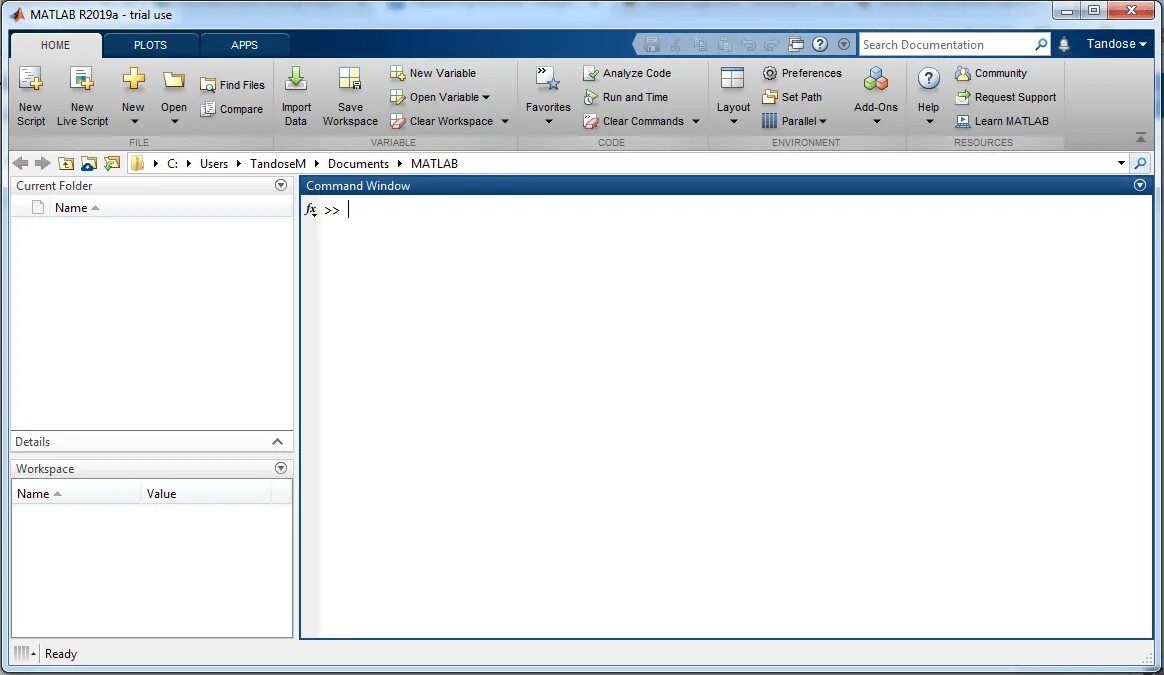1164x675 pixels.
Task: Click the back arrow in the folder toolbar
Action: click(21, 163)
